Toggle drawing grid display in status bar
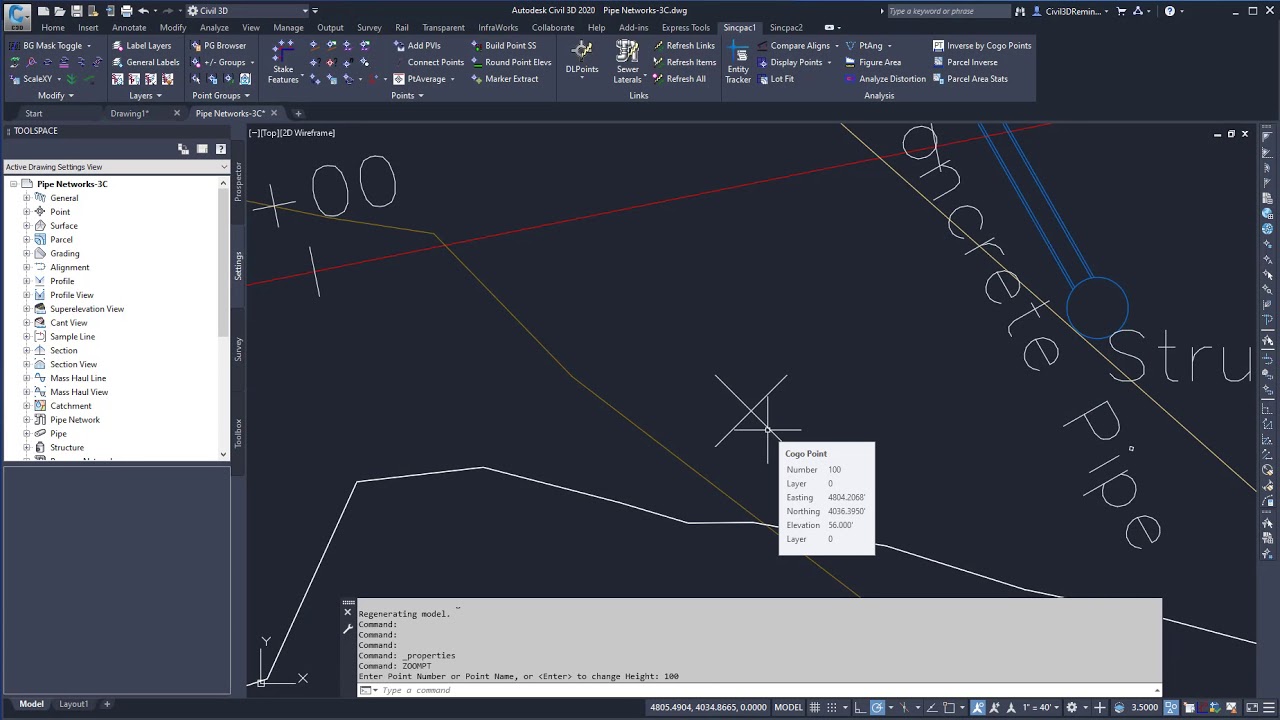Image resolution: width=1280 pixels, height=720 pixels. [814, 707]
